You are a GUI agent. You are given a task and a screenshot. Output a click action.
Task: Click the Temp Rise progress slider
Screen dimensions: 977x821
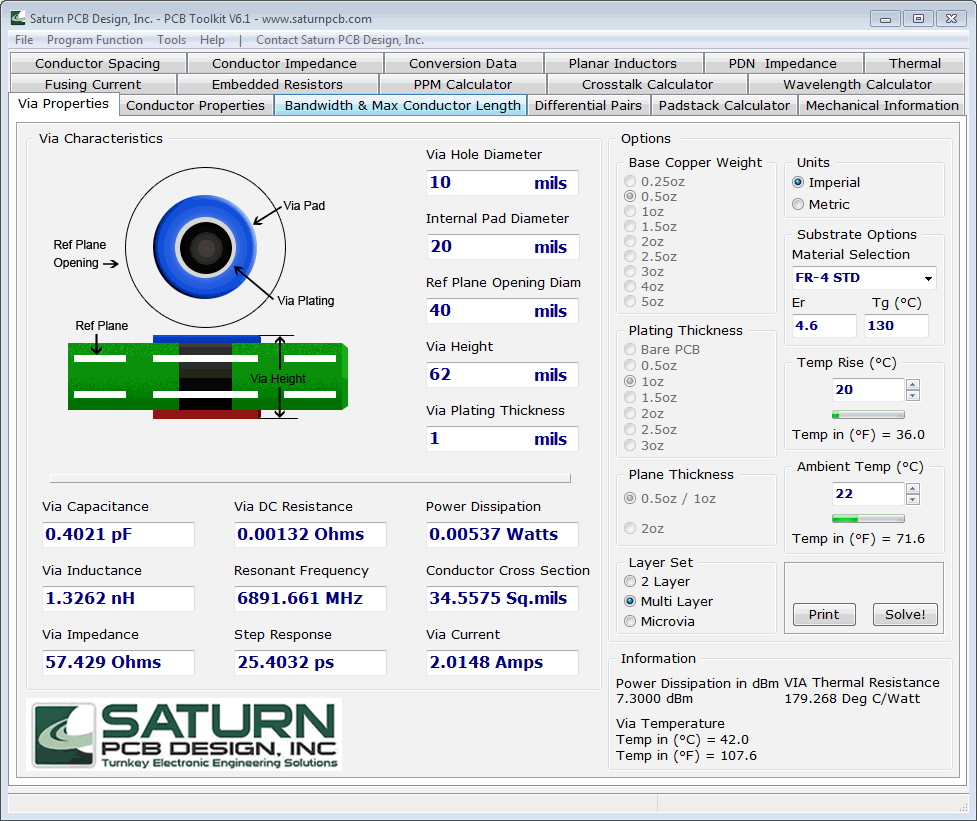pos(867,414)
